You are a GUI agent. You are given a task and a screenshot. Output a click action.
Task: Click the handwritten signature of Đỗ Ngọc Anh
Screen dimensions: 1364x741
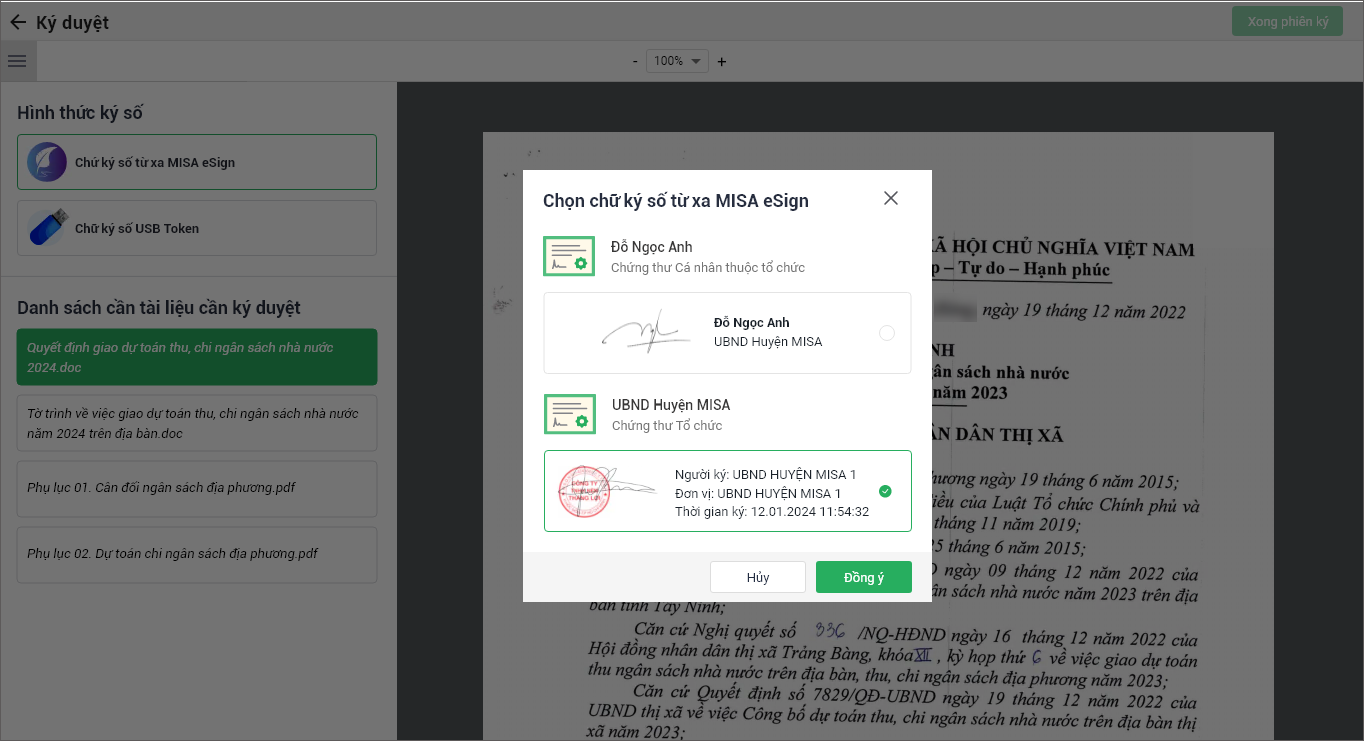click(647, 332)
